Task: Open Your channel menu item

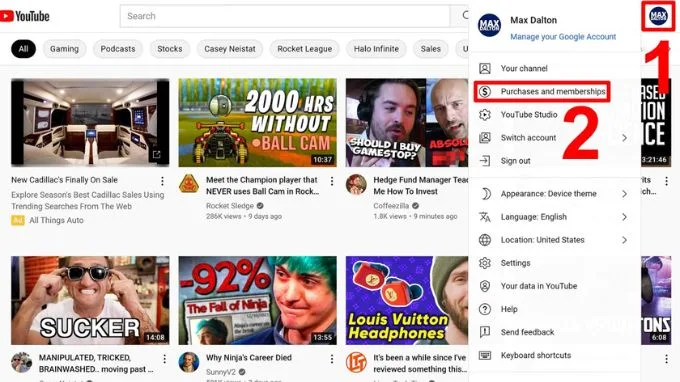Action: coord(554,69)
